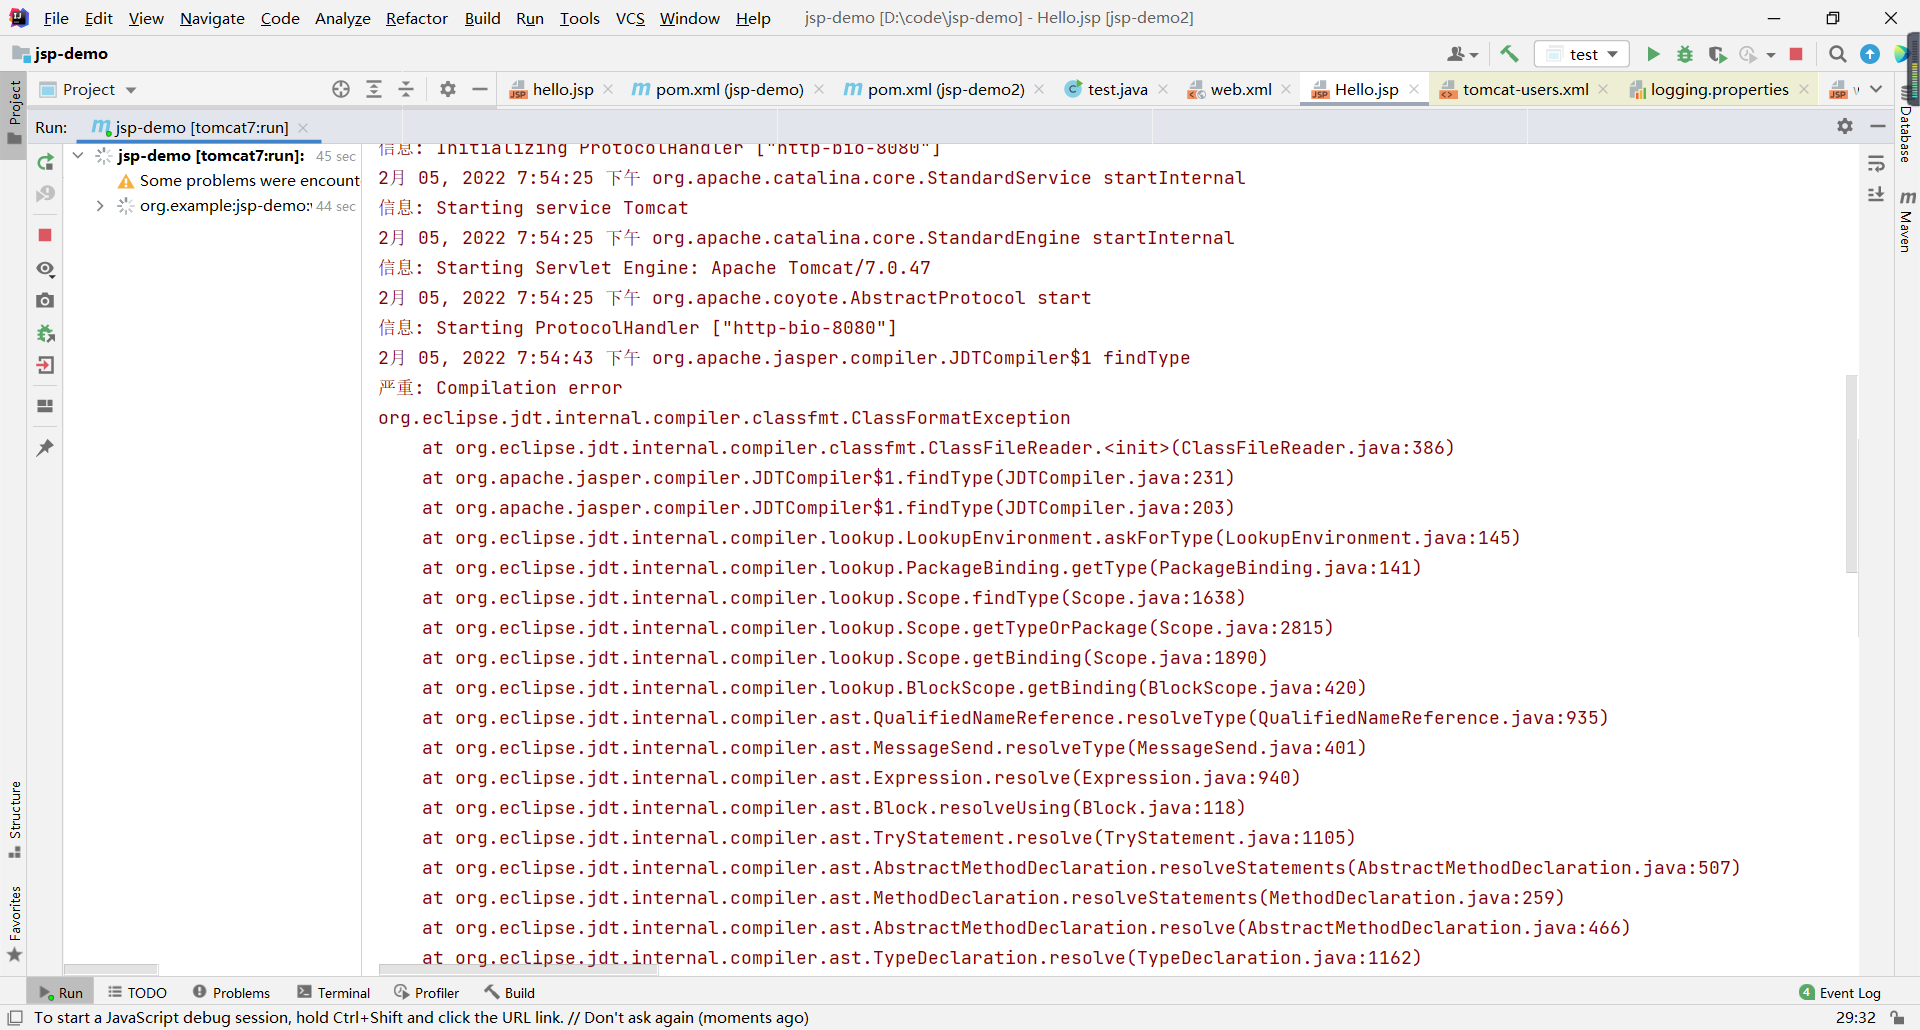The width and height of the screenshot is (1920, 1030).
Task: Open the Event Log
Action: pos(1839,992)
